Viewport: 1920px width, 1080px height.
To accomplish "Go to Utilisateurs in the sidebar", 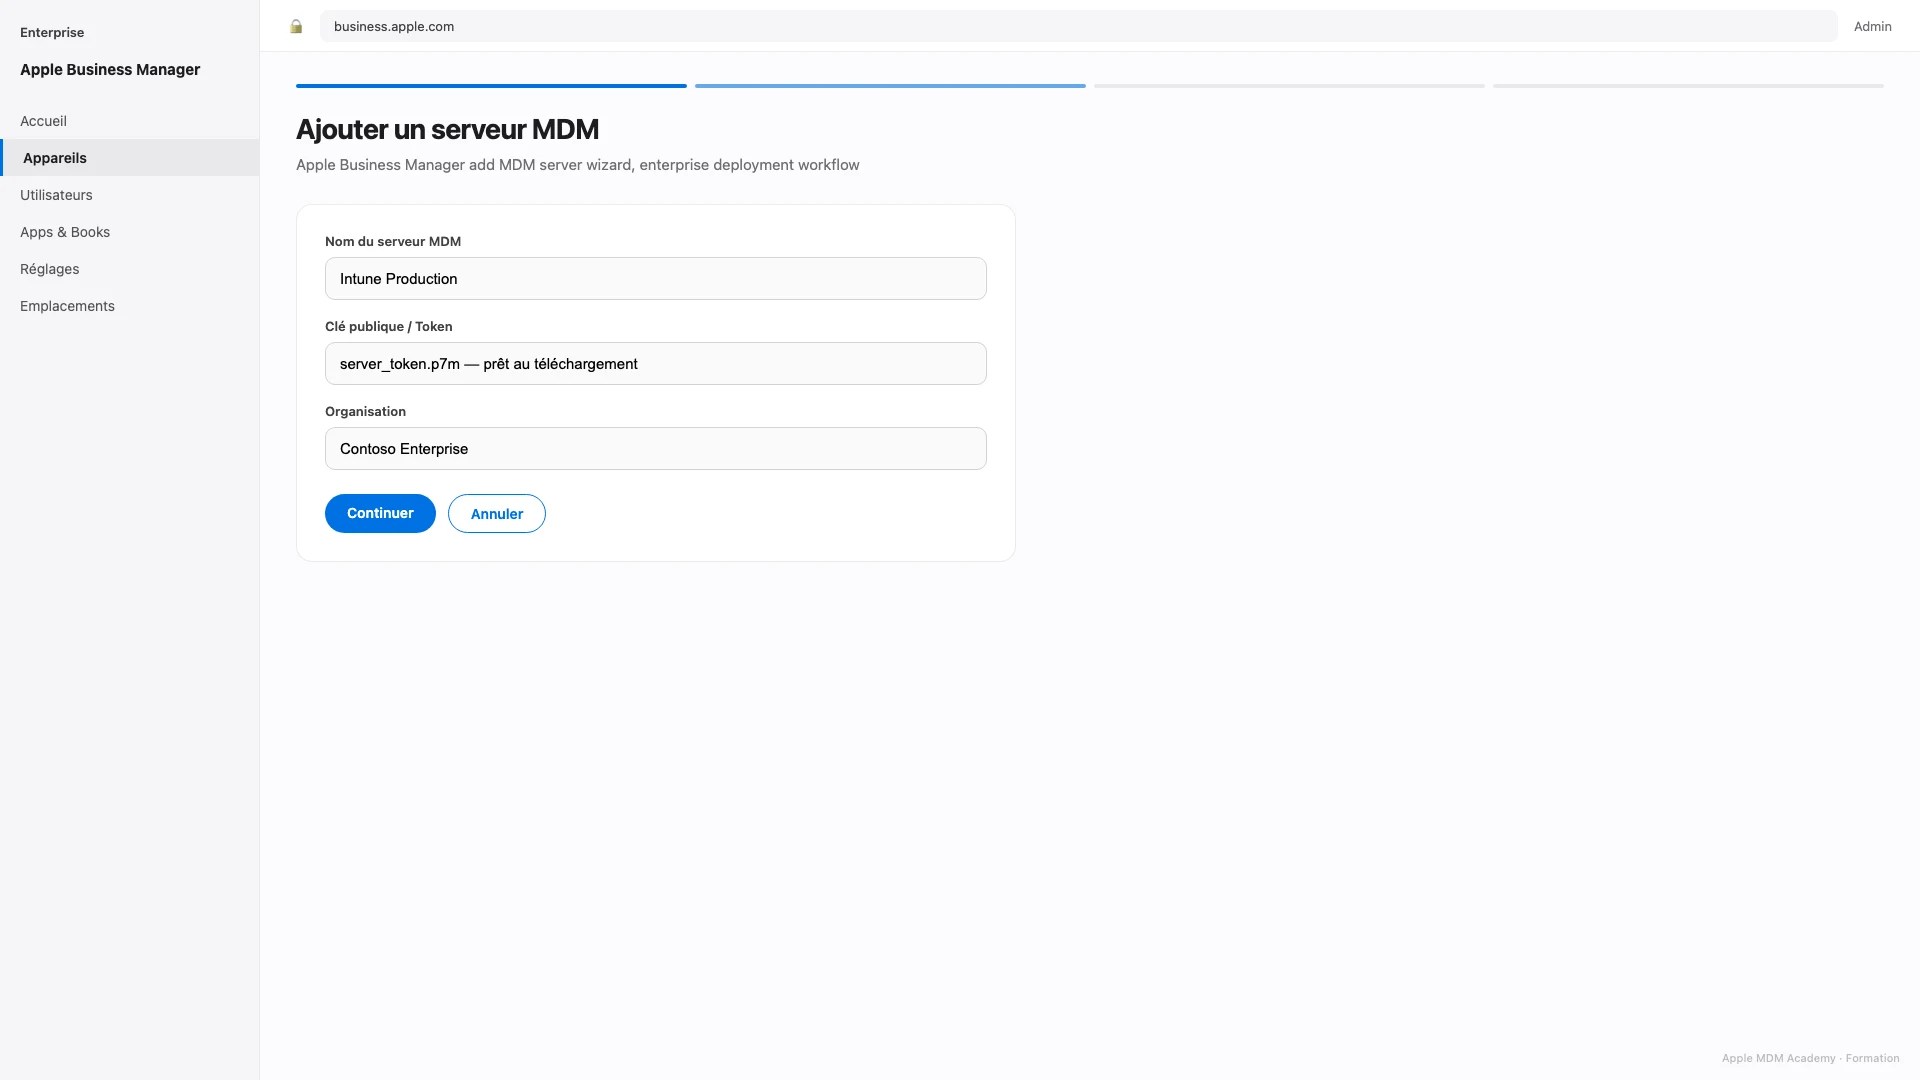I will point(129,195).
